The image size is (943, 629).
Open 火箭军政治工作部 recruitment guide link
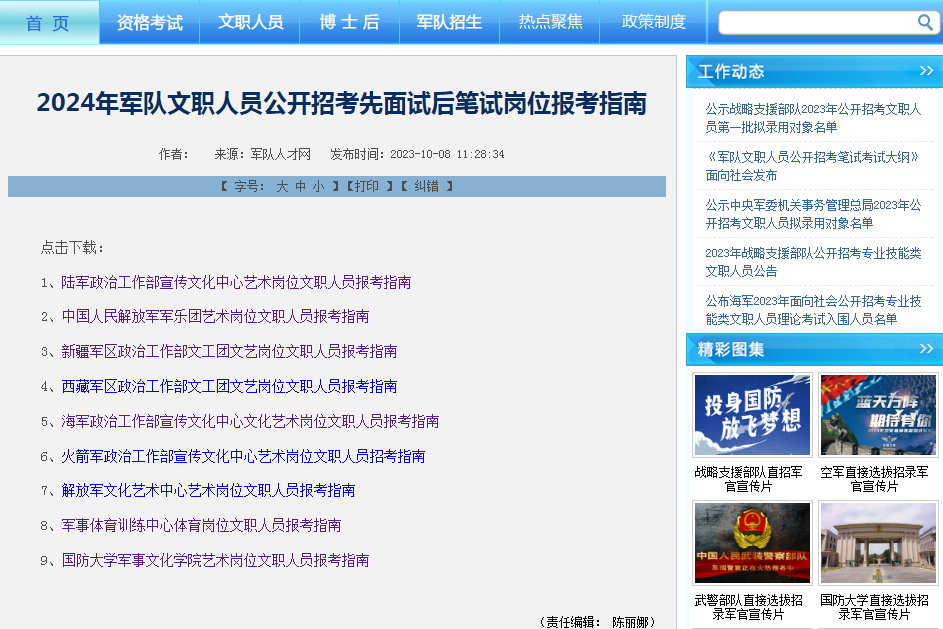pos(243,456)
